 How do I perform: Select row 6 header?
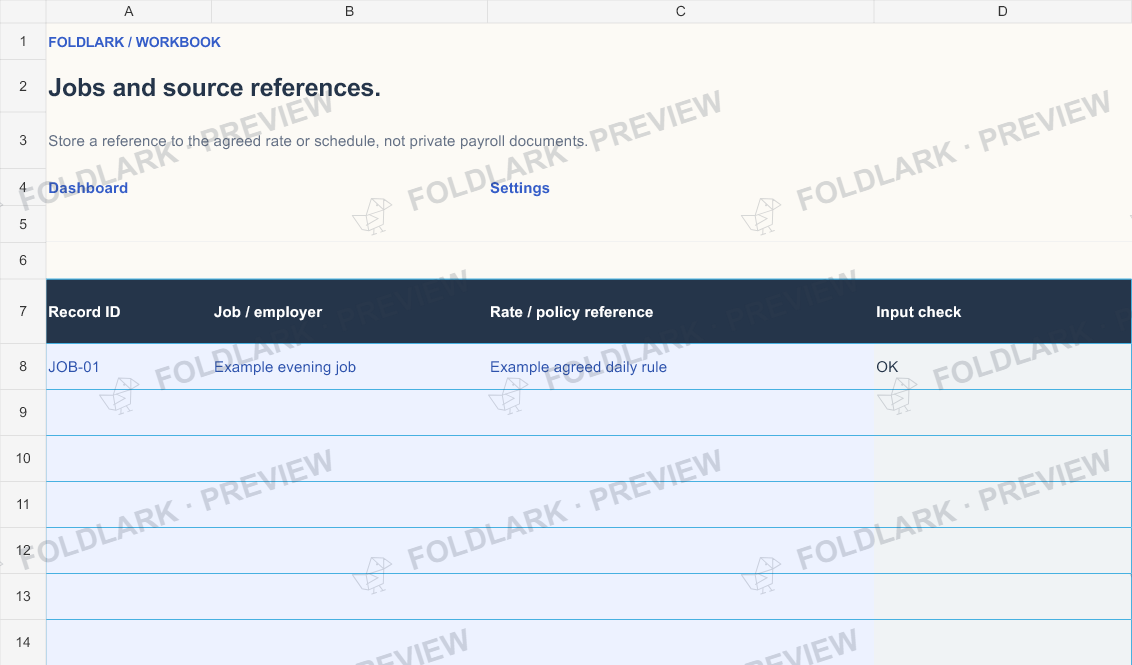point(23,260)
